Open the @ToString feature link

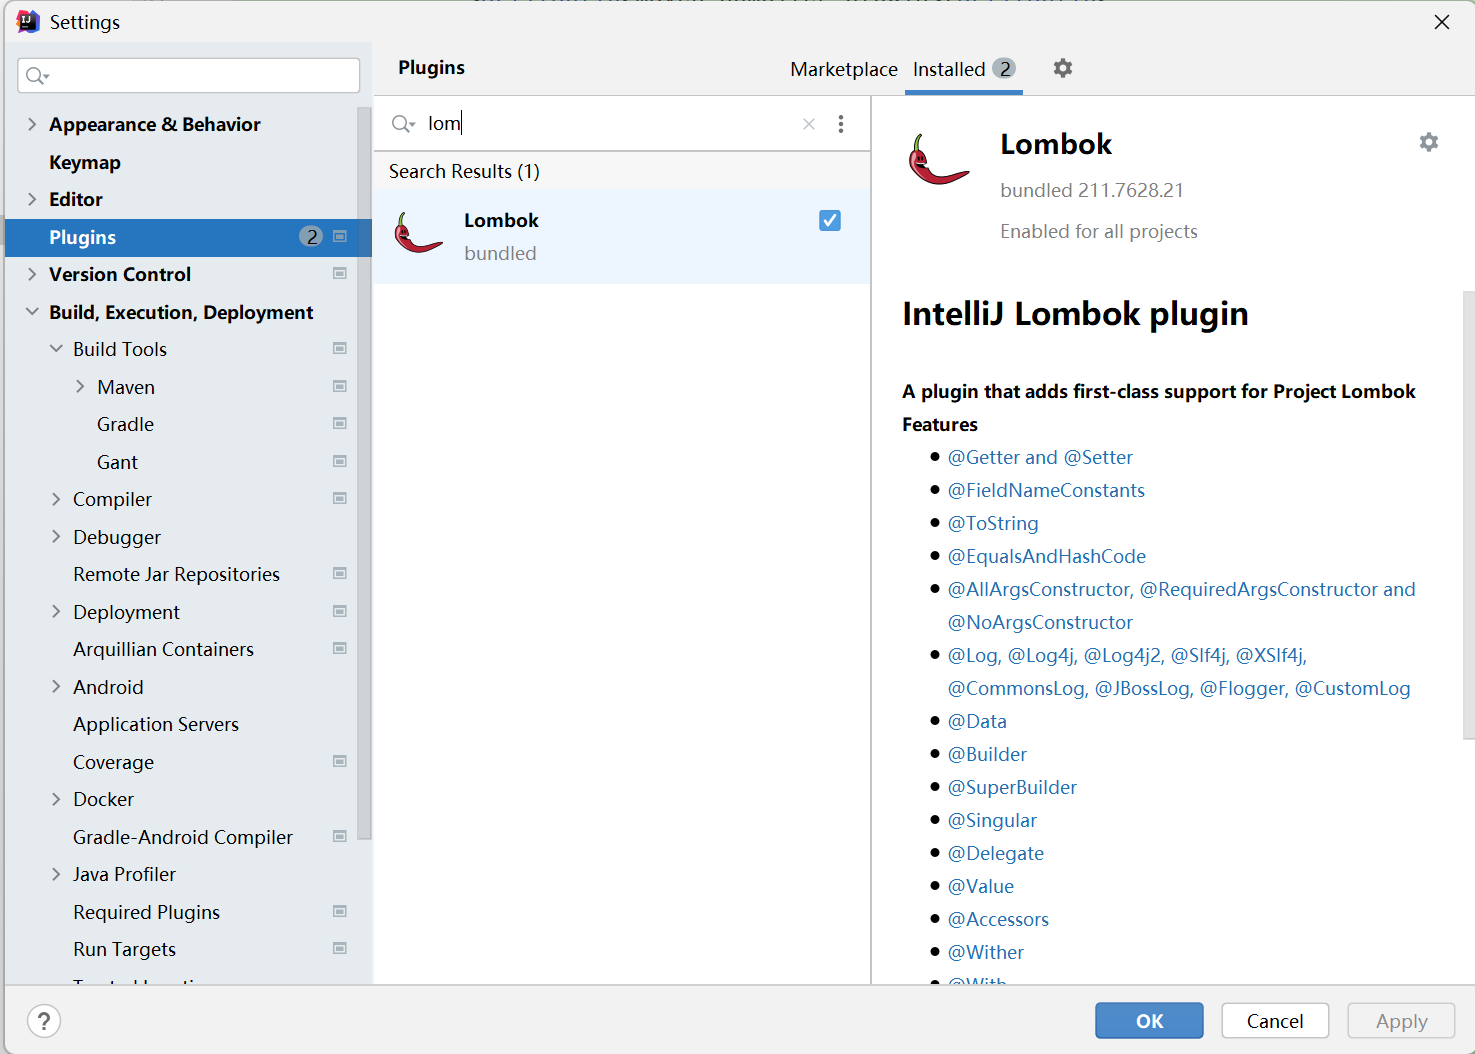tap(993, 523)
